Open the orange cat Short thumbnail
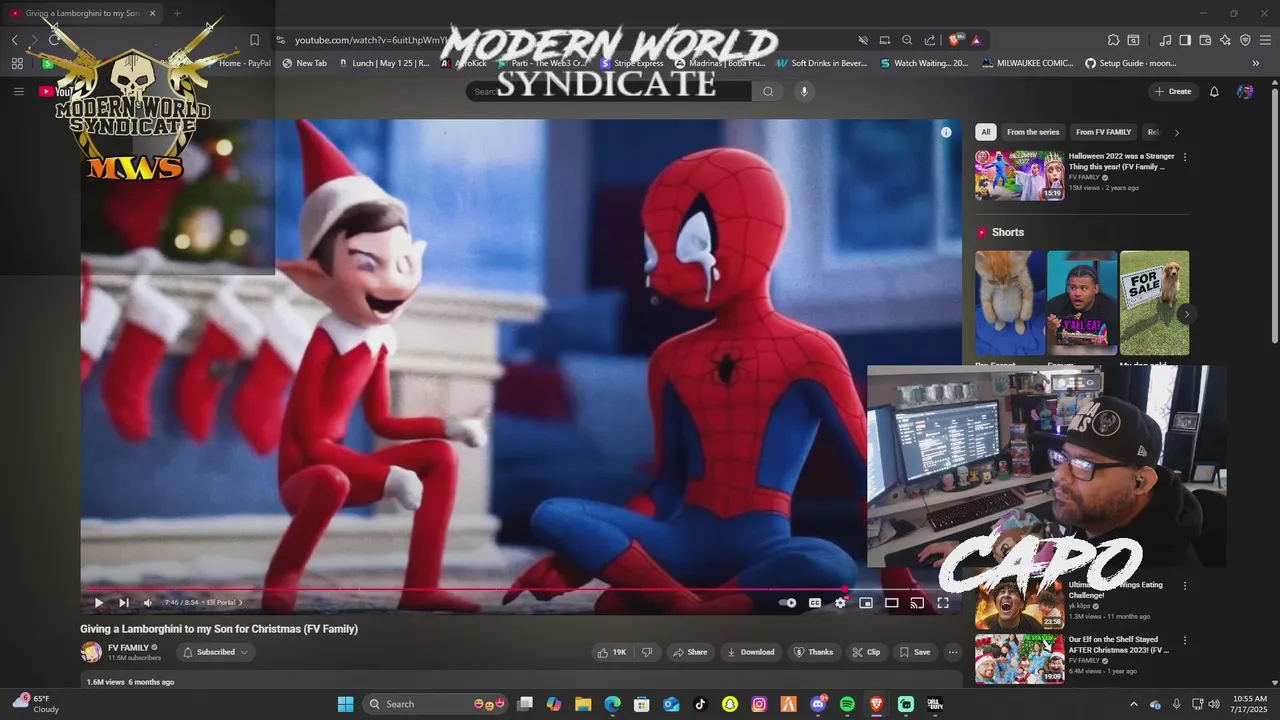The image size is (1280, 720). click(x=1010, y=303)
